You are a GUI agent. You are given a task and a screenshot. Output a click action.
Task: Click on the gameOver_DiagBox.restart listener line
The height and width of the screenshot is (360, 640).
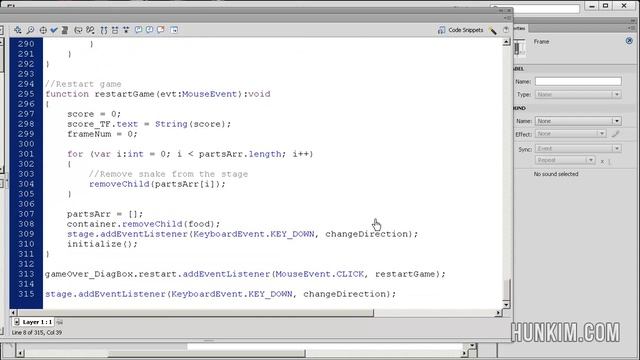point(245,274)
